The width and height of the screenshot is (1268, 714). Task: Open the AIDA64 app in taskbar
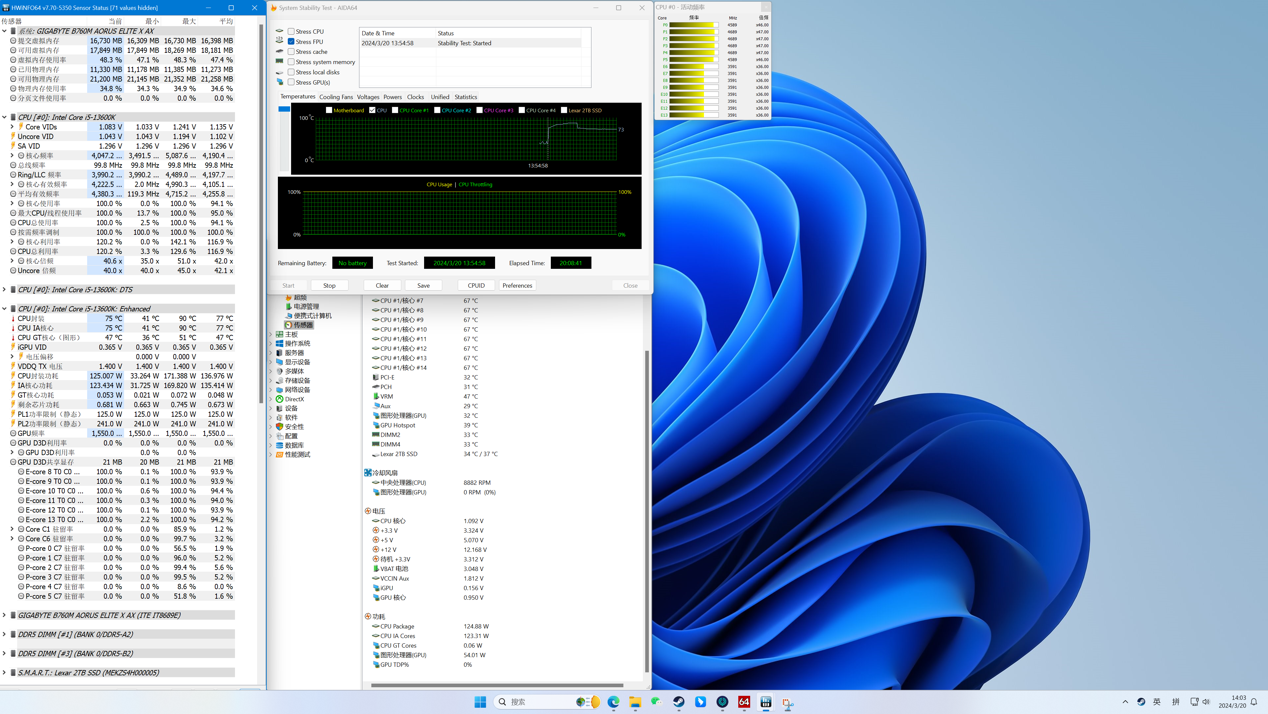[744, 702]
